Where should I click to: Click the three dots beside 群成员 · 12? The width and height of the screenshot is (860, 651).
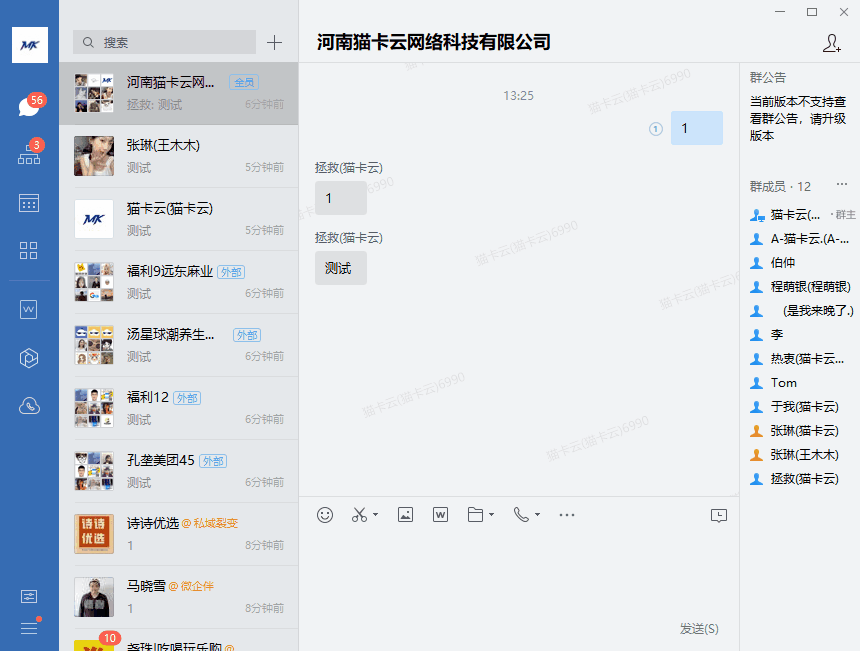point(842,184)
